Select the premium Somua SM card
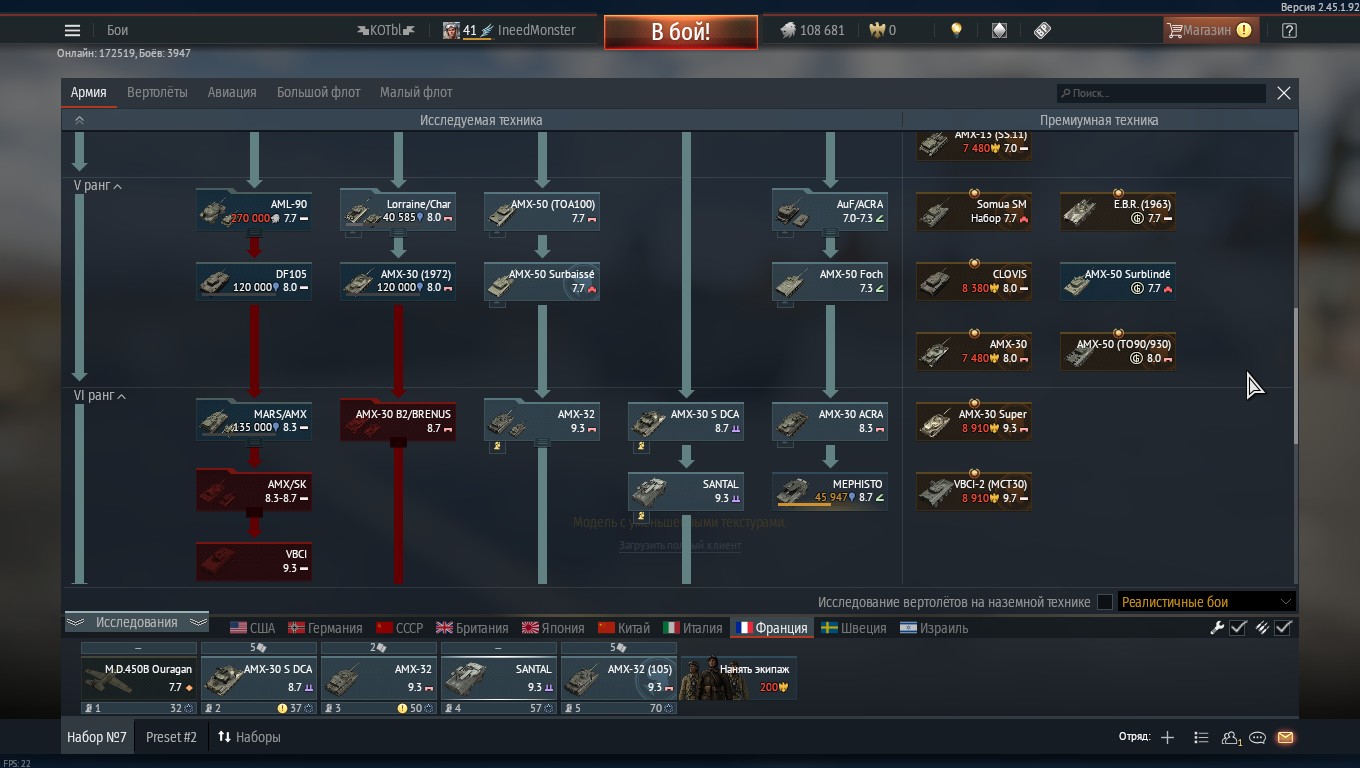This screenshot has width=1360, height=768. tap(974, 211)
